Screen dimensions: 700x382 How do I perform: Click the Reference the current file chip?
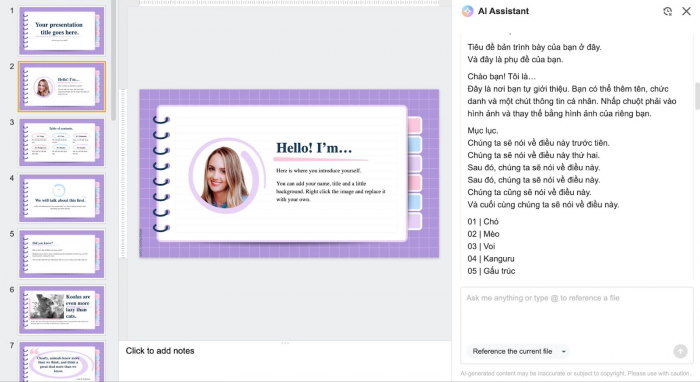(x=512, y=352)
